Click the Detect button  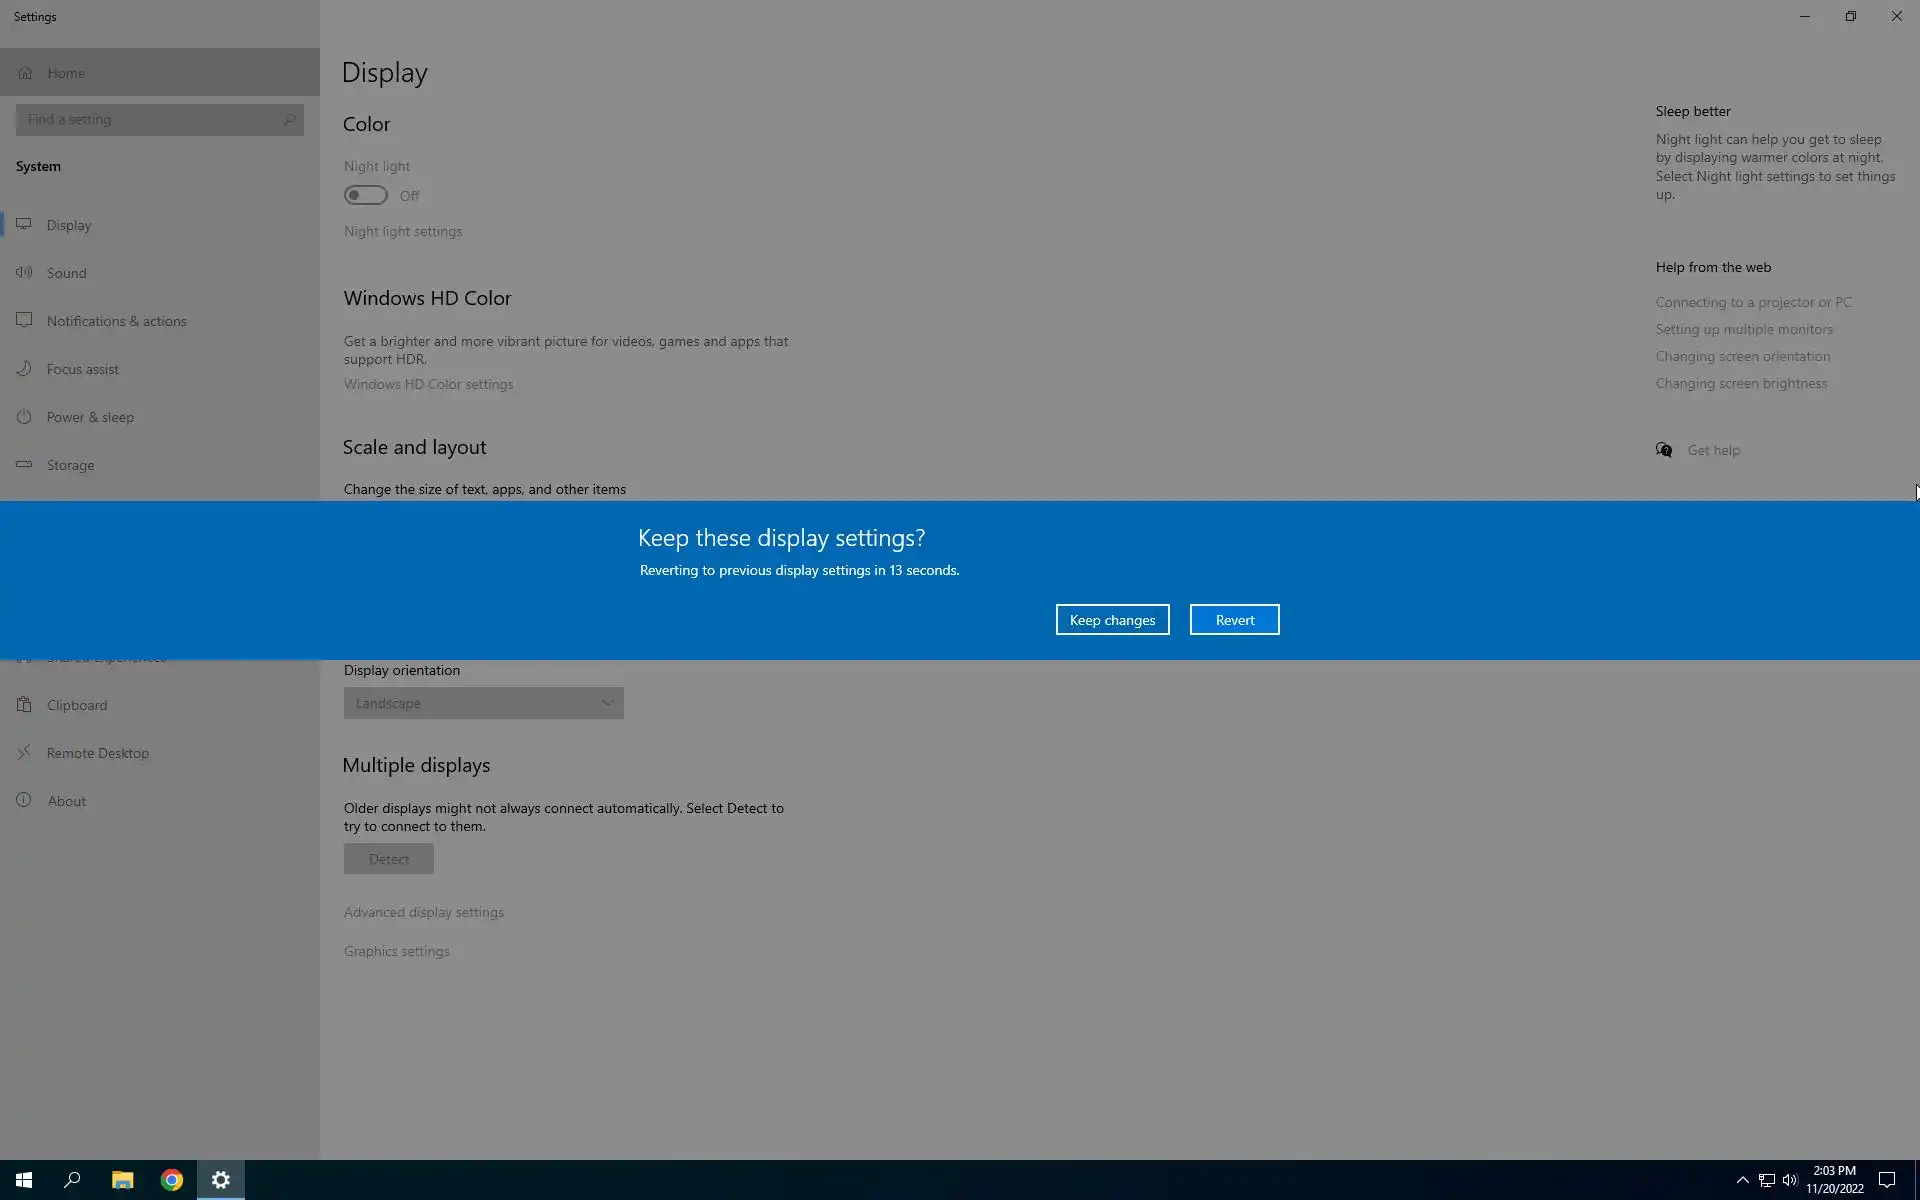pyautogui.click(x=388, y=859)
